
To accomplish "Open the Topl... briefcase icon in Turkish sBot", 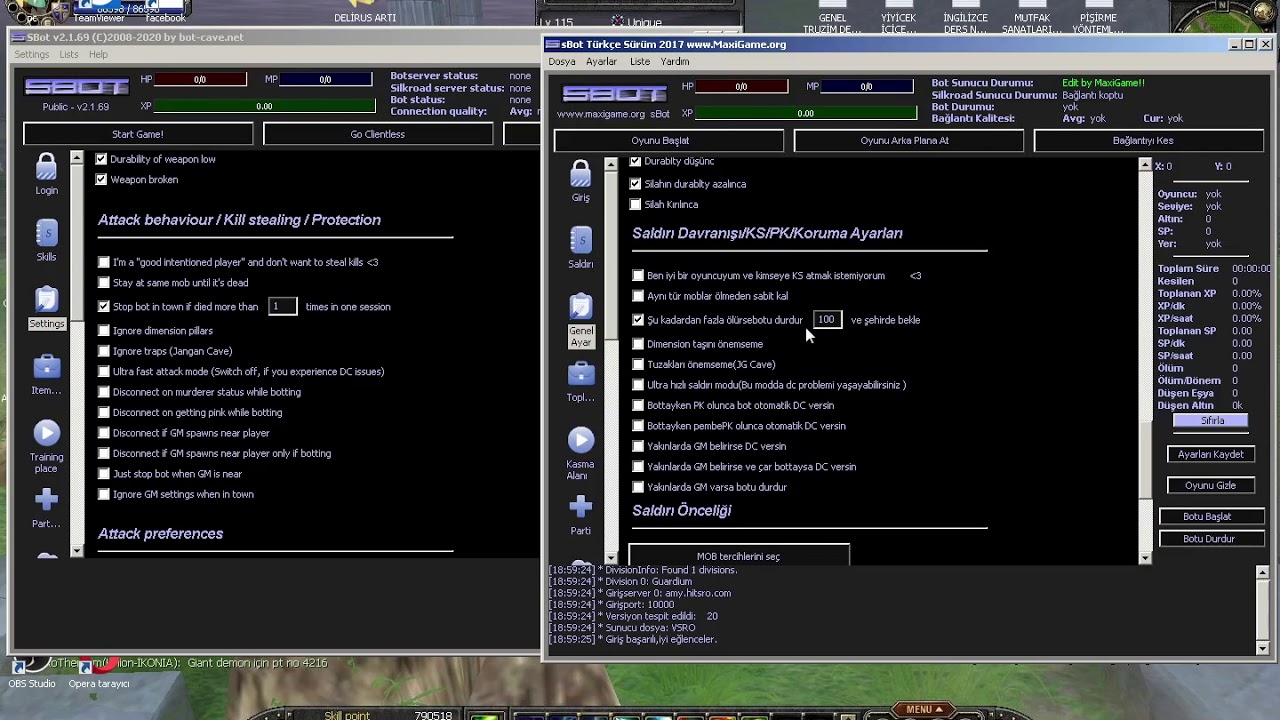I will tap(581, 374).
